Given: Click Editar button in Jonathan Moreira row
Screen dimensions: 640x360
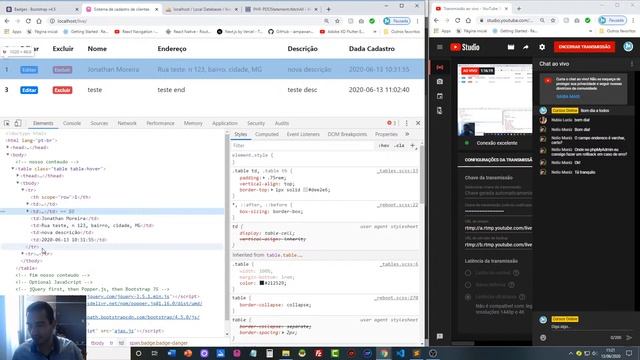Looking at the screenshot, I should [29, 70].
